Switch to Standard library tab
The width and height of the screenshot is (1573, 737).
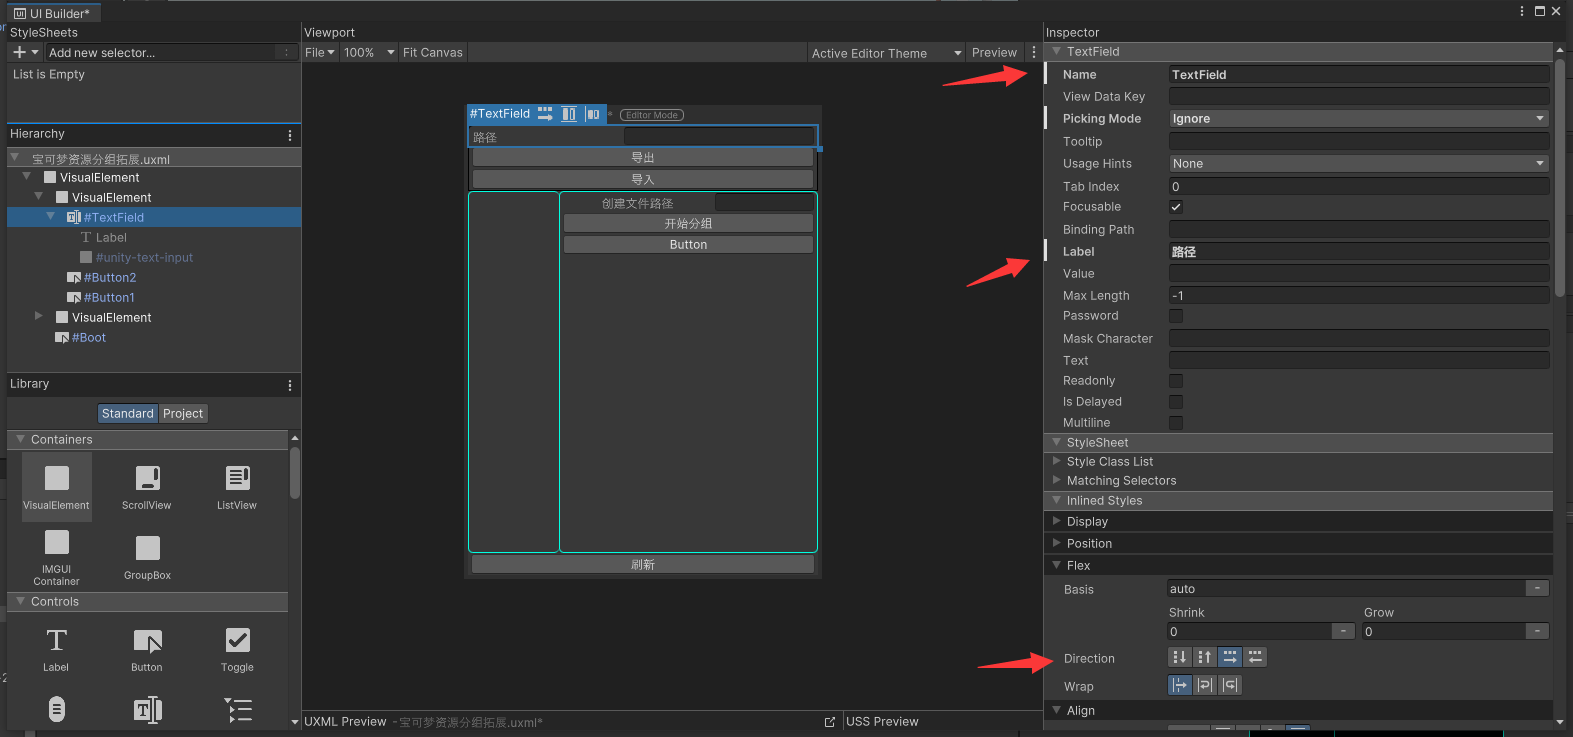(128, 413)
